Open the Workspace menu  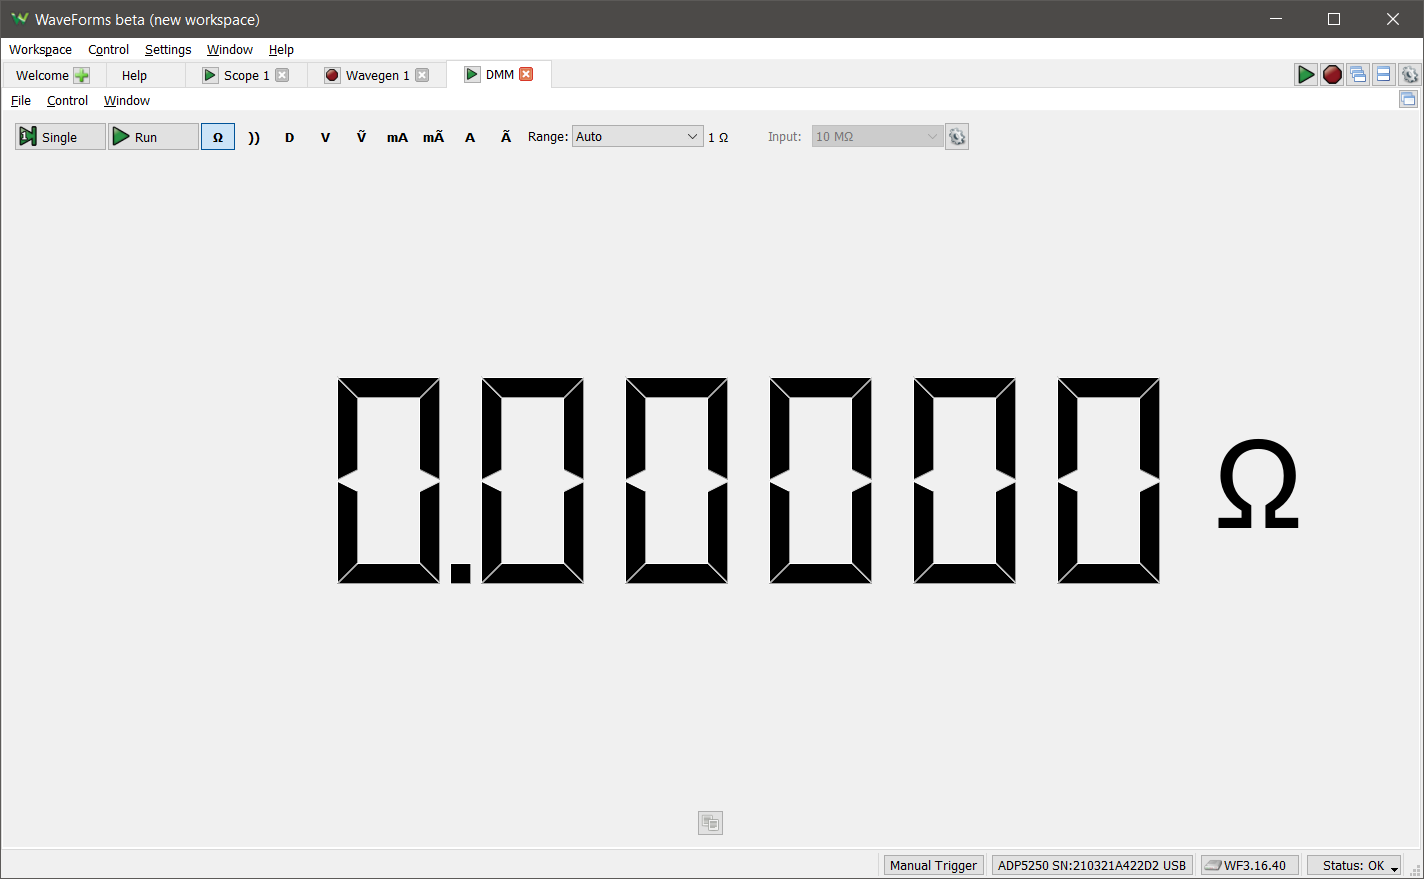click(x=40, y=49)
